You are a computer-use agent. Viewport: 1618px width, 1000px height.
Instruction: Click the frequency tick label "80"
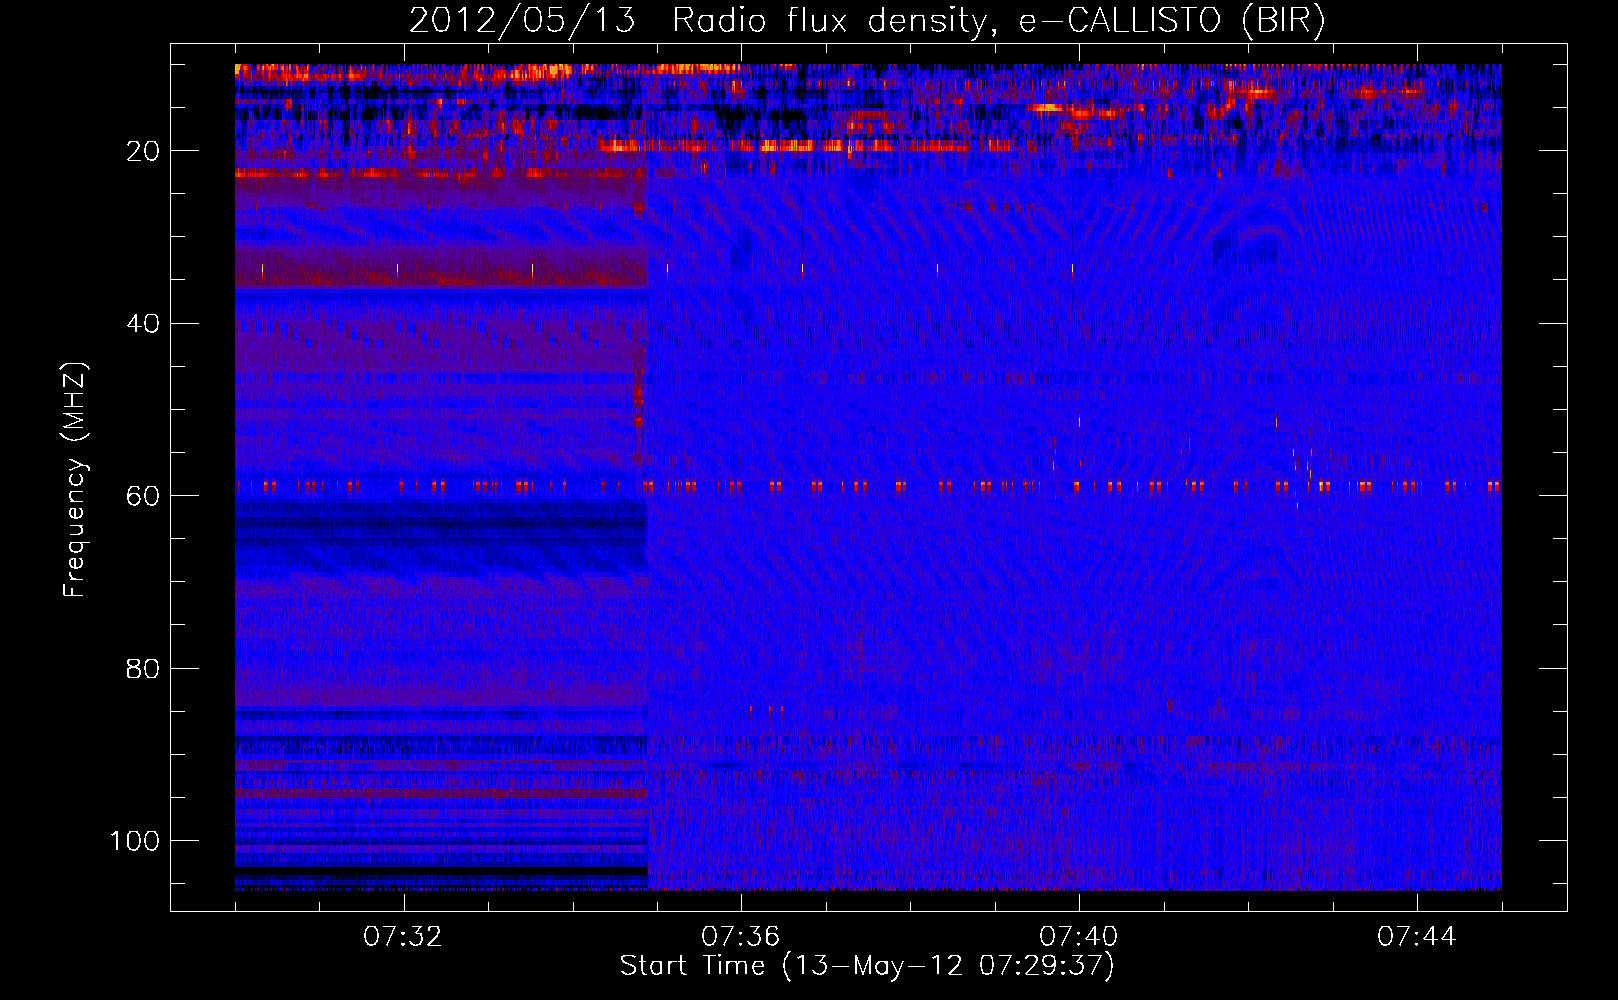[x=143, y=669]
